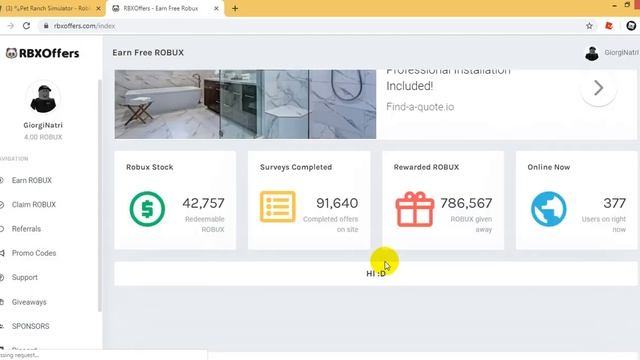The width and height of the screenshot is (640, 360).
Task: Open Giveaways in the sidebar
Action: click(x=29, y=302)
